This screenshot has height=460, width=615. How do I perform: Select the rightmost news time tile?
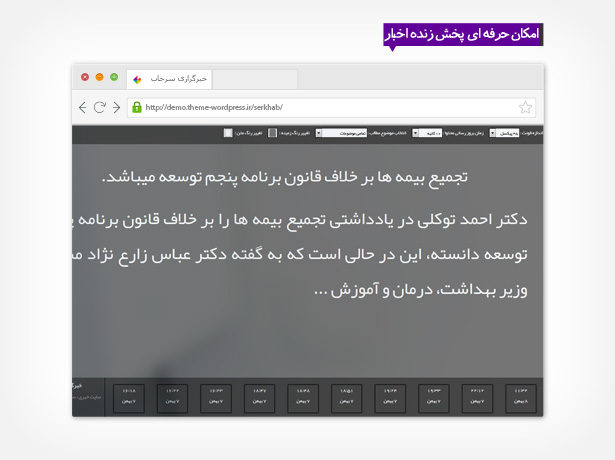point(520,397)
